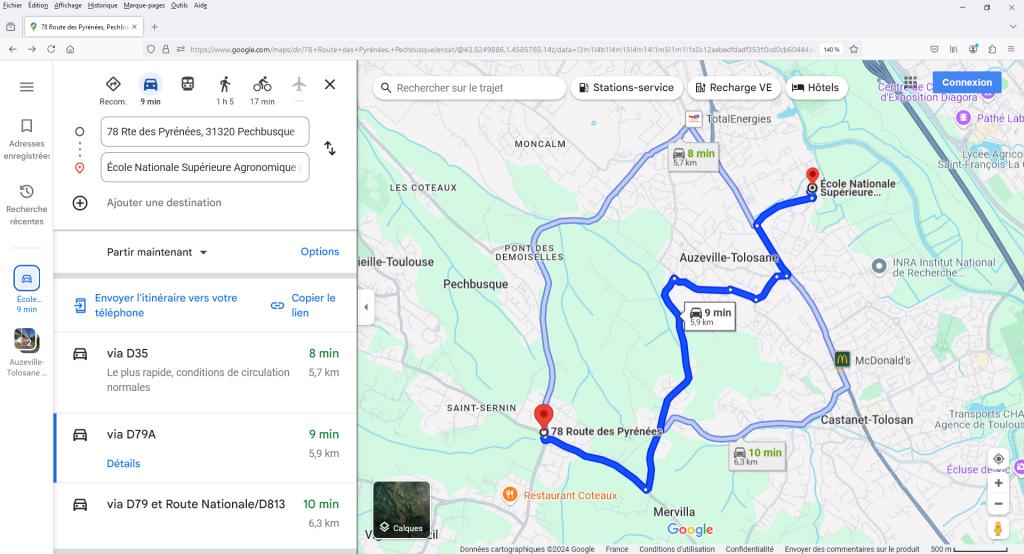Center map on your location
This screenshot has height=554, width=1024.
point(998,459)
